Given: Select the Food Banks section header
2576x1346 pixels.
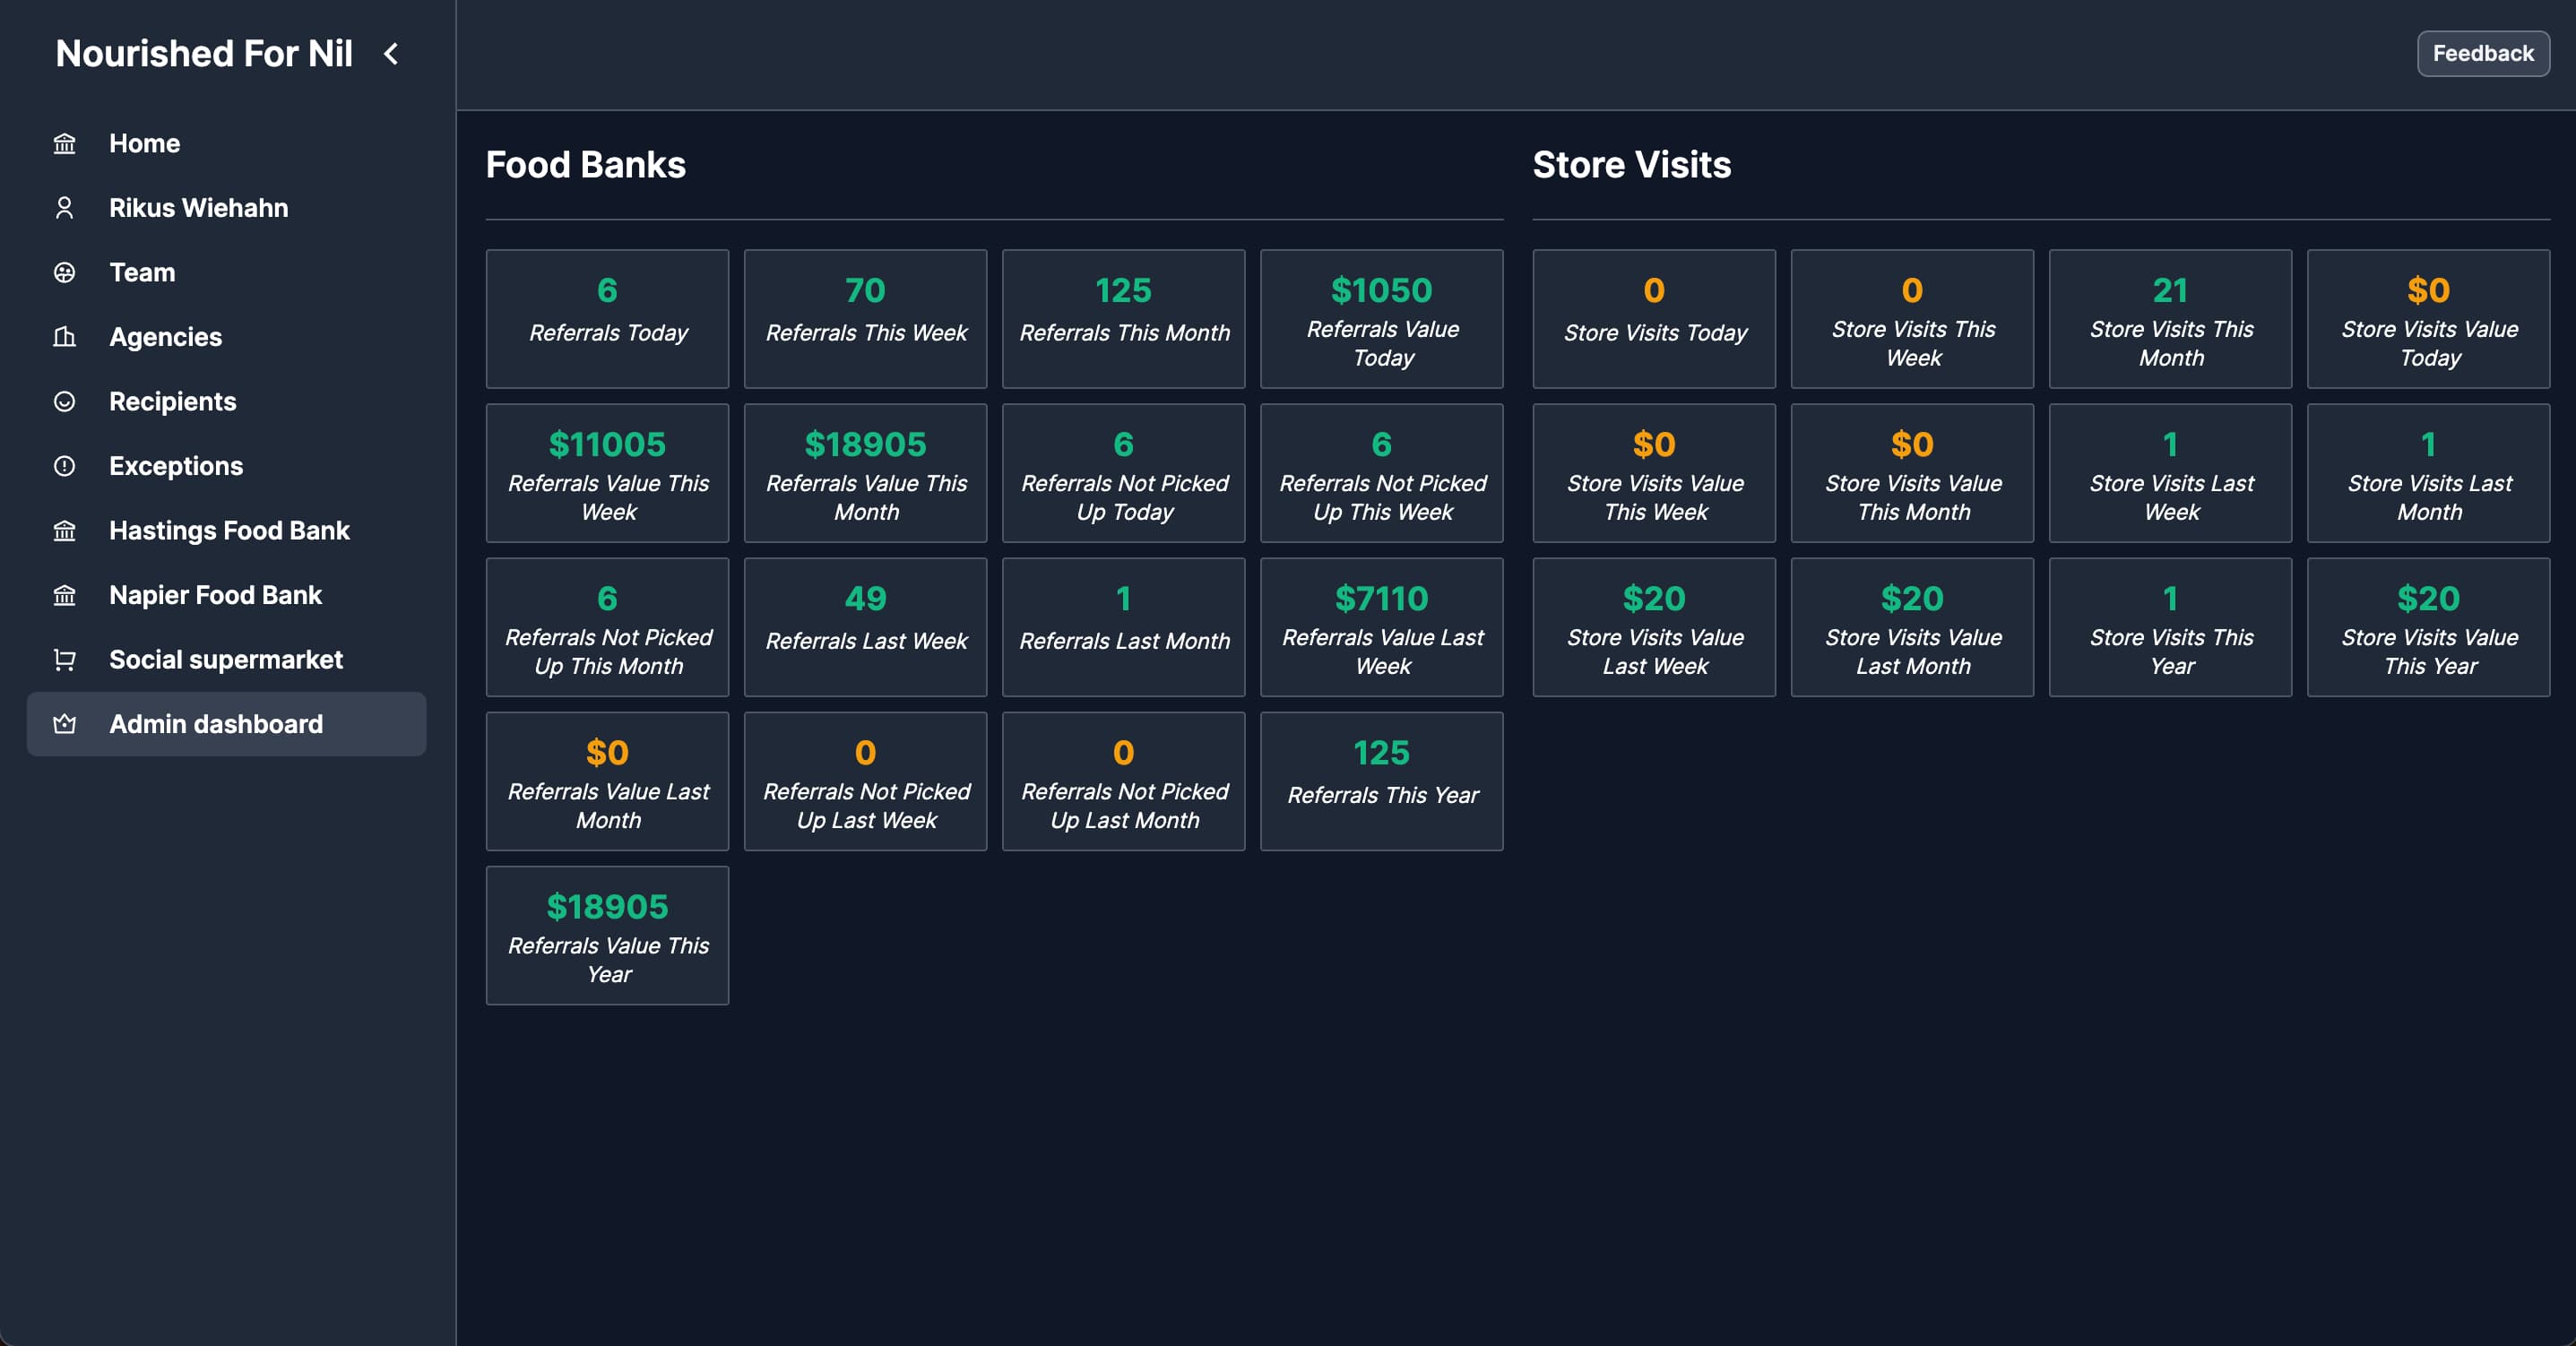Looking at the screenshot, I should click(586, 164).
